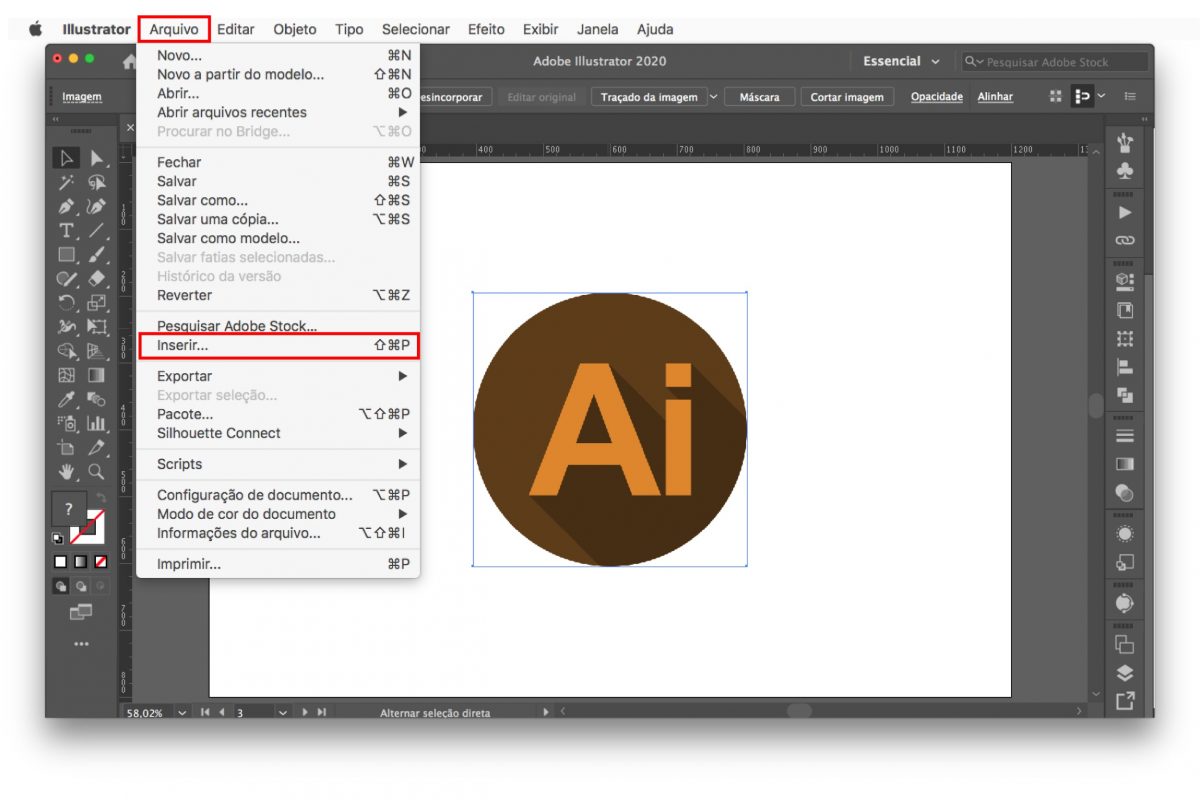Select the Magic Wand tool
This screenshot has height=800, width=1200.
[67, 183]
